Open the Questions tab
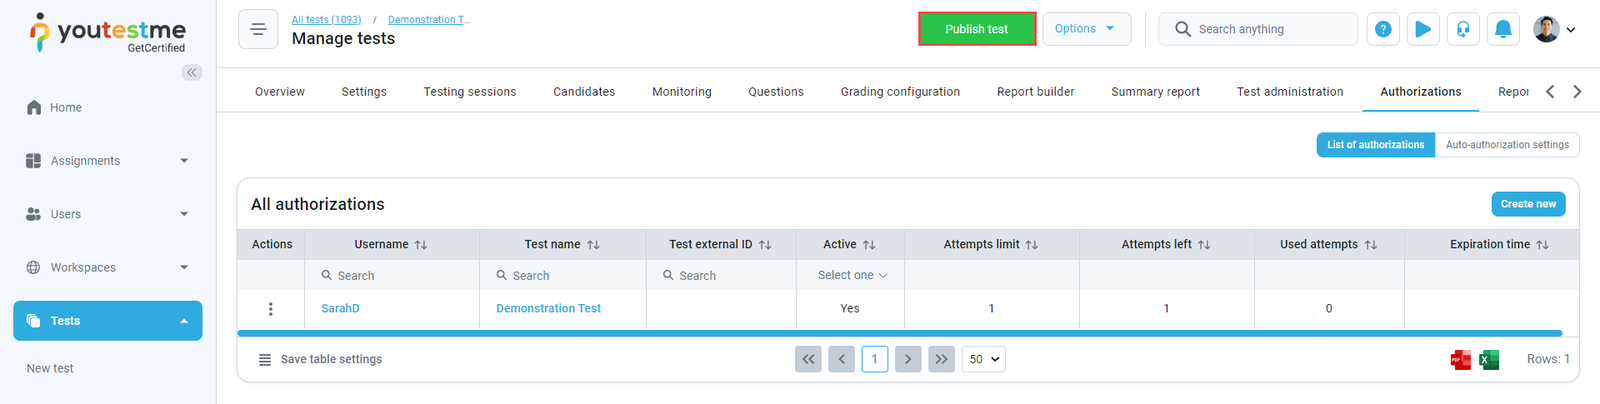Screen dimensions: 1600x404 point(776,92)
